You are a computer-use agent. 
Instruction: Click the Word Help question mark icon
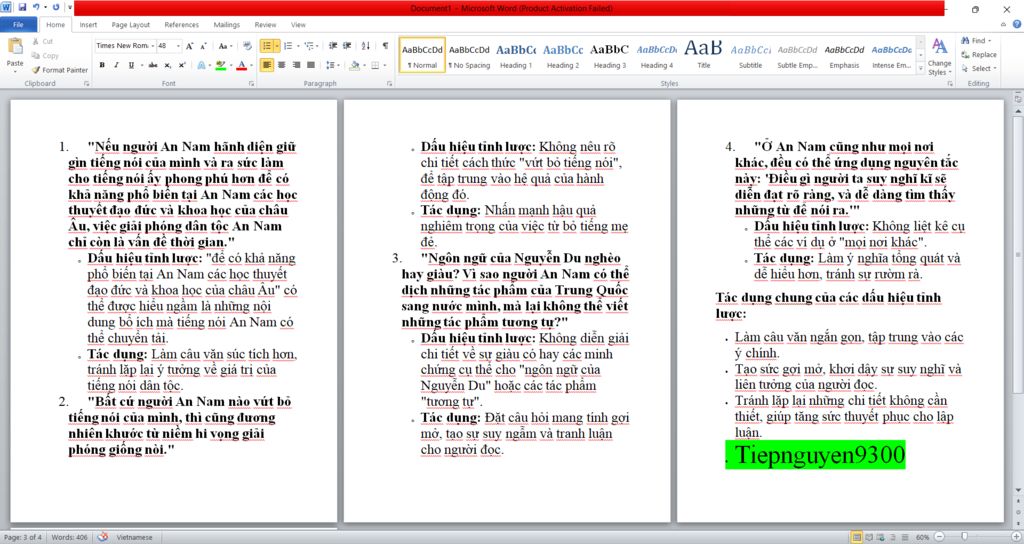tap(1014, 25)
